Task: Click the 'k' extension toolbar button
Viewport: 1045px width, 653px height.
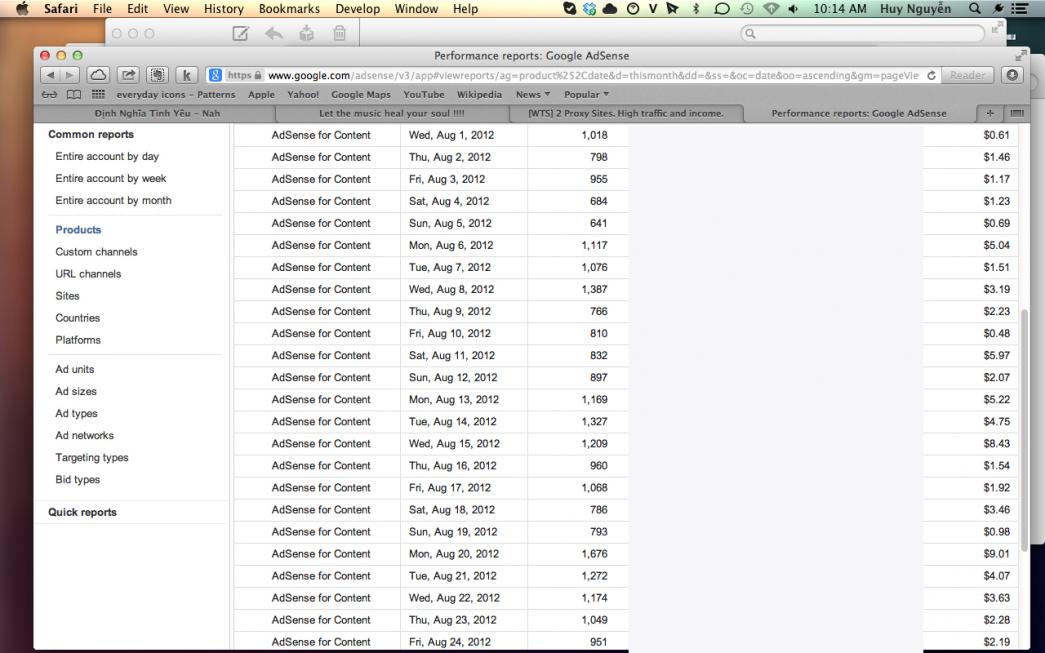Action: pos(187,75)
